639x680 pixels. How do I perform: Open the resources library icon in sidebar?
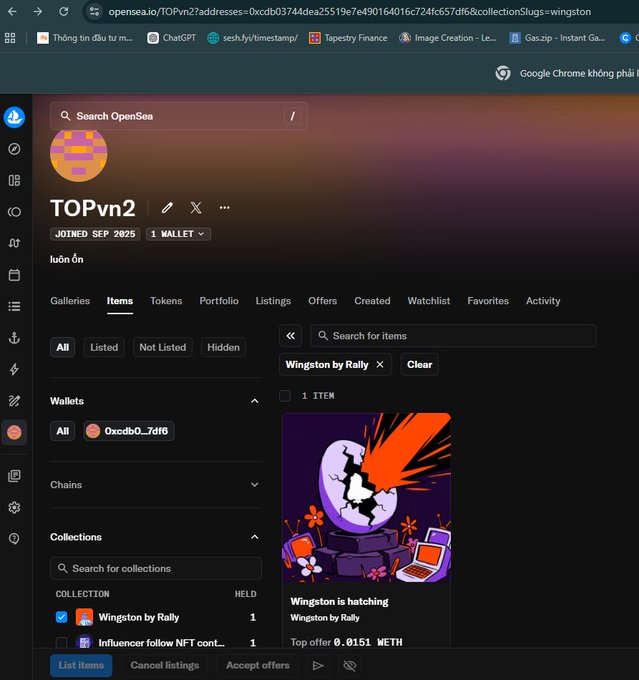click(14, 476)
